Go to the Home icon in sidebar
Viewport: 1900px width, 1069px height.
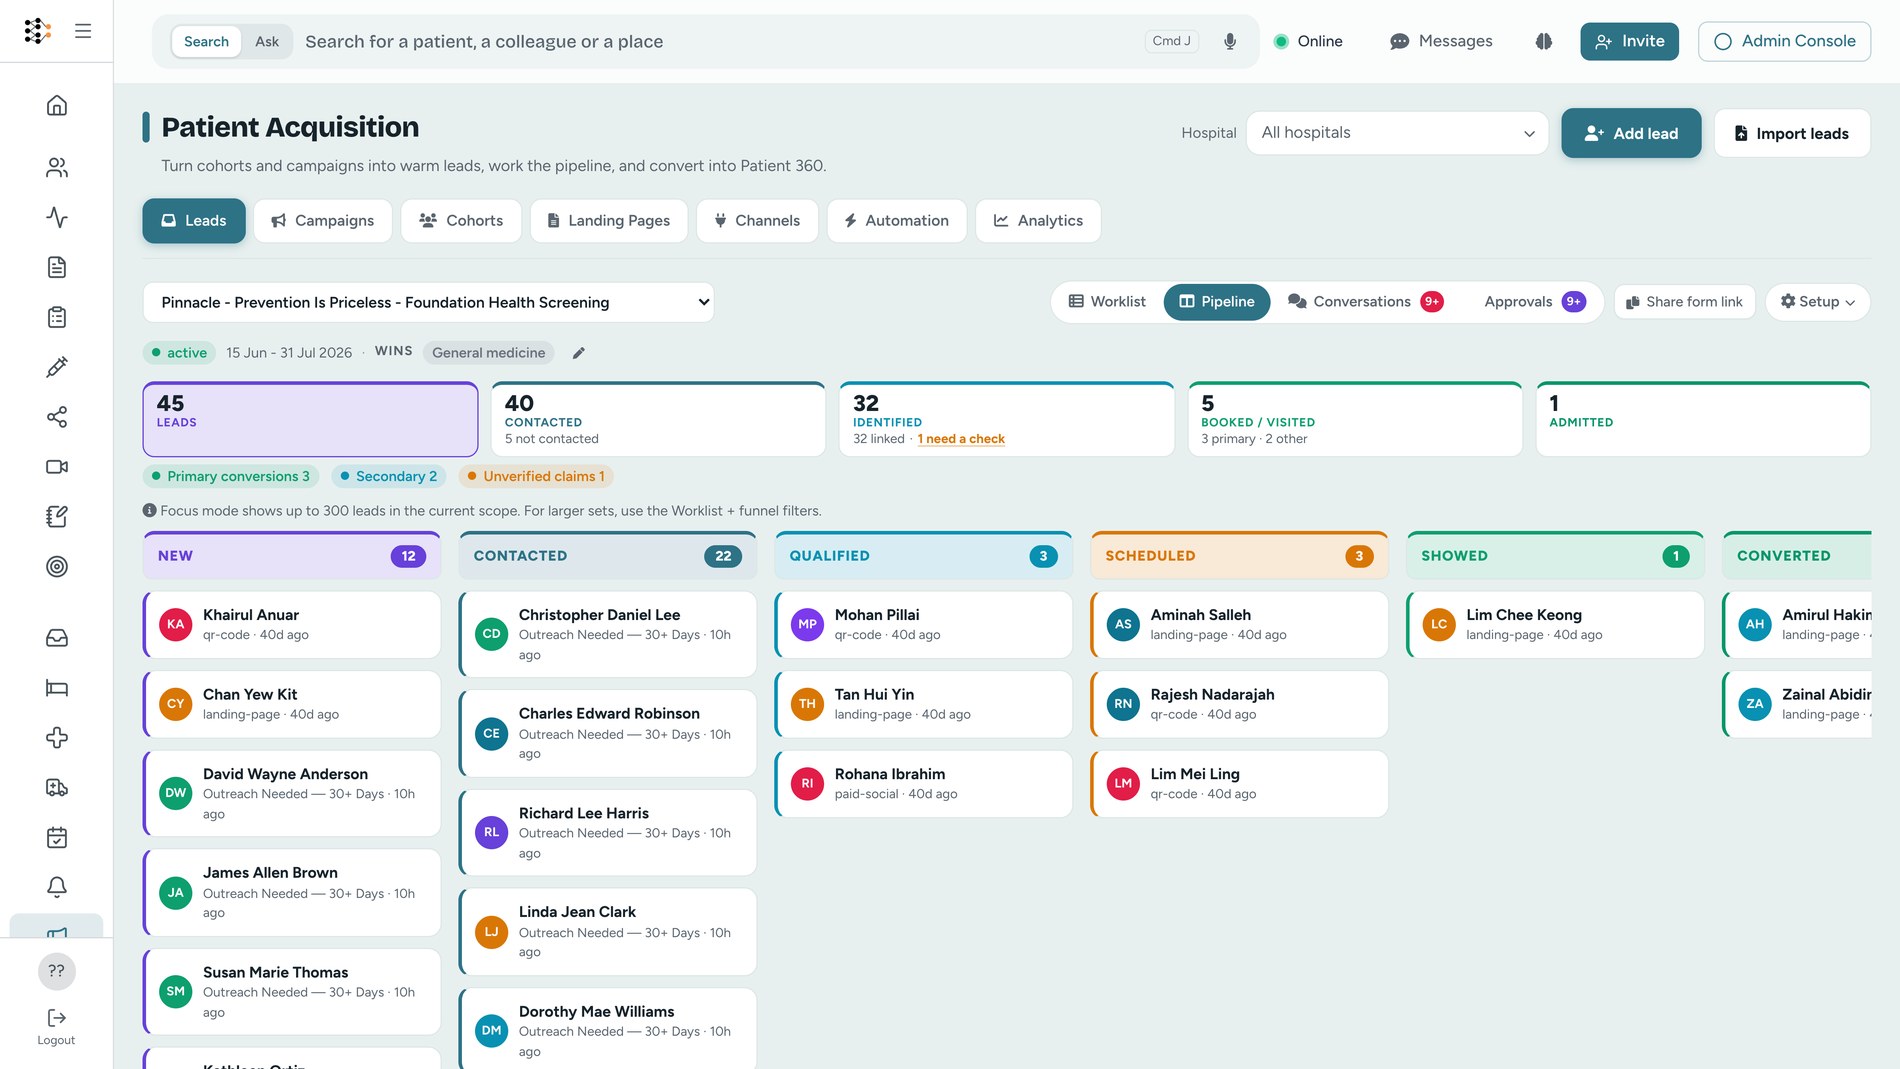point(57,105)
